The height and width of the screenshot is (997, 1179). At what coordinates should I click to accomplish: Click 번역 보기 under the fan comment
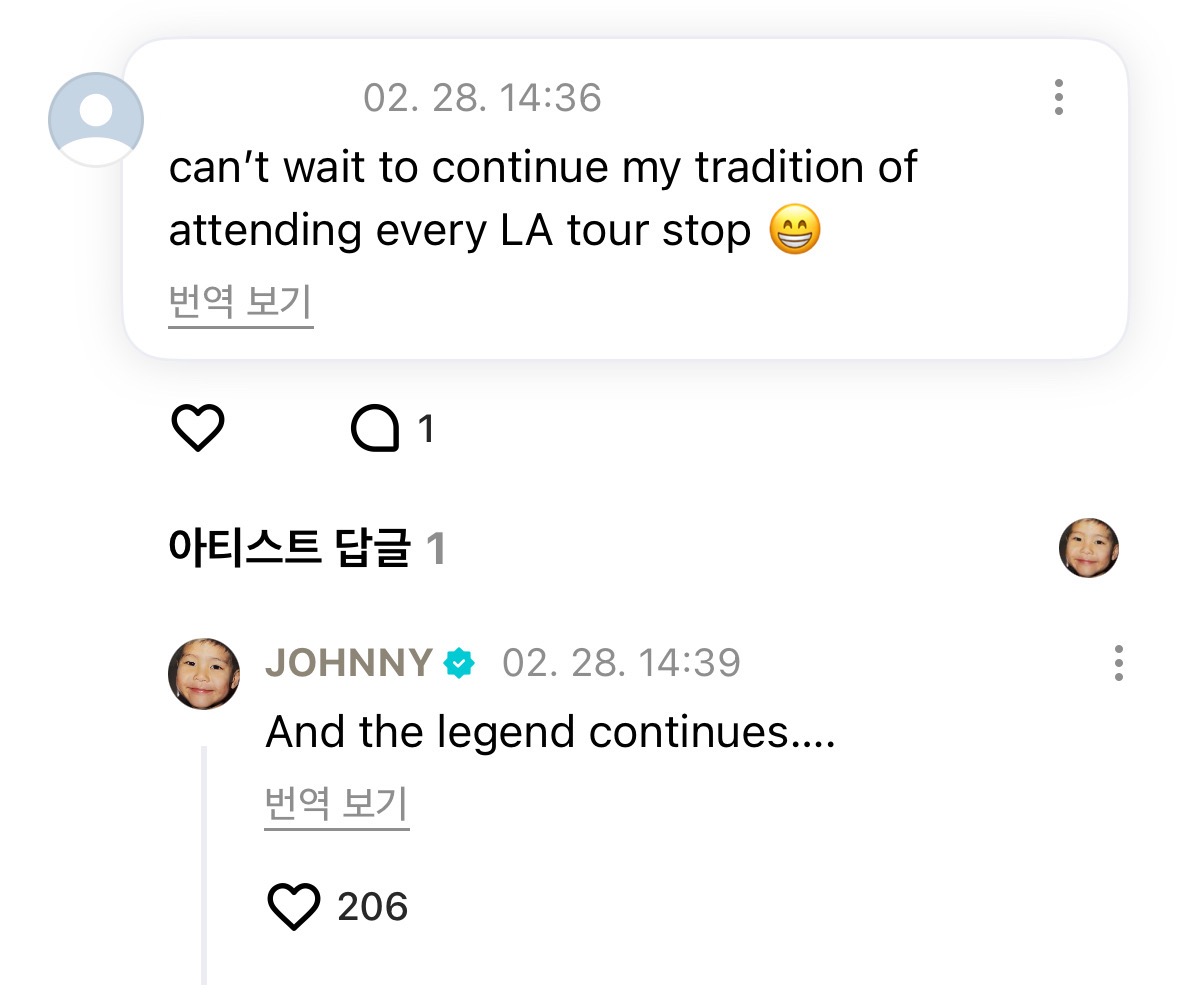tap(241, 303)
